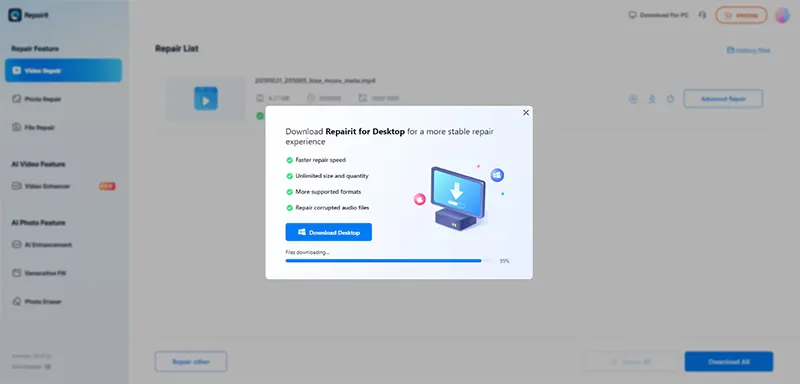Click the files downloading progress bar

click(x=389, y=261)
